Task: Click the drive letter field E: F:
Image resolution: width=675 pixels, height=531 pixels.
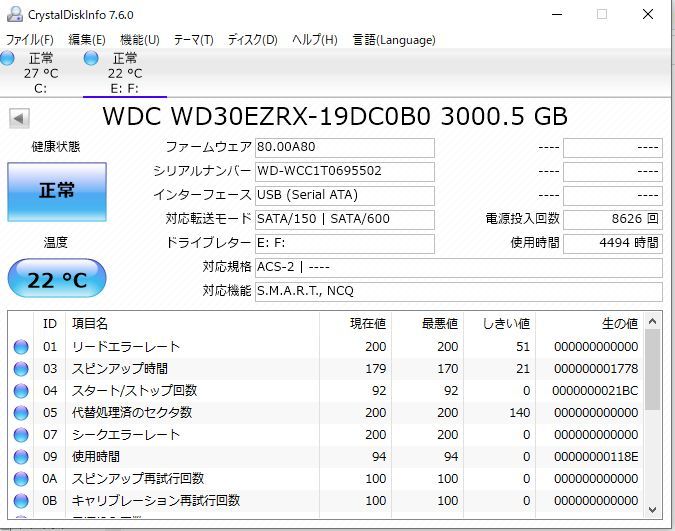Action: 345,244
